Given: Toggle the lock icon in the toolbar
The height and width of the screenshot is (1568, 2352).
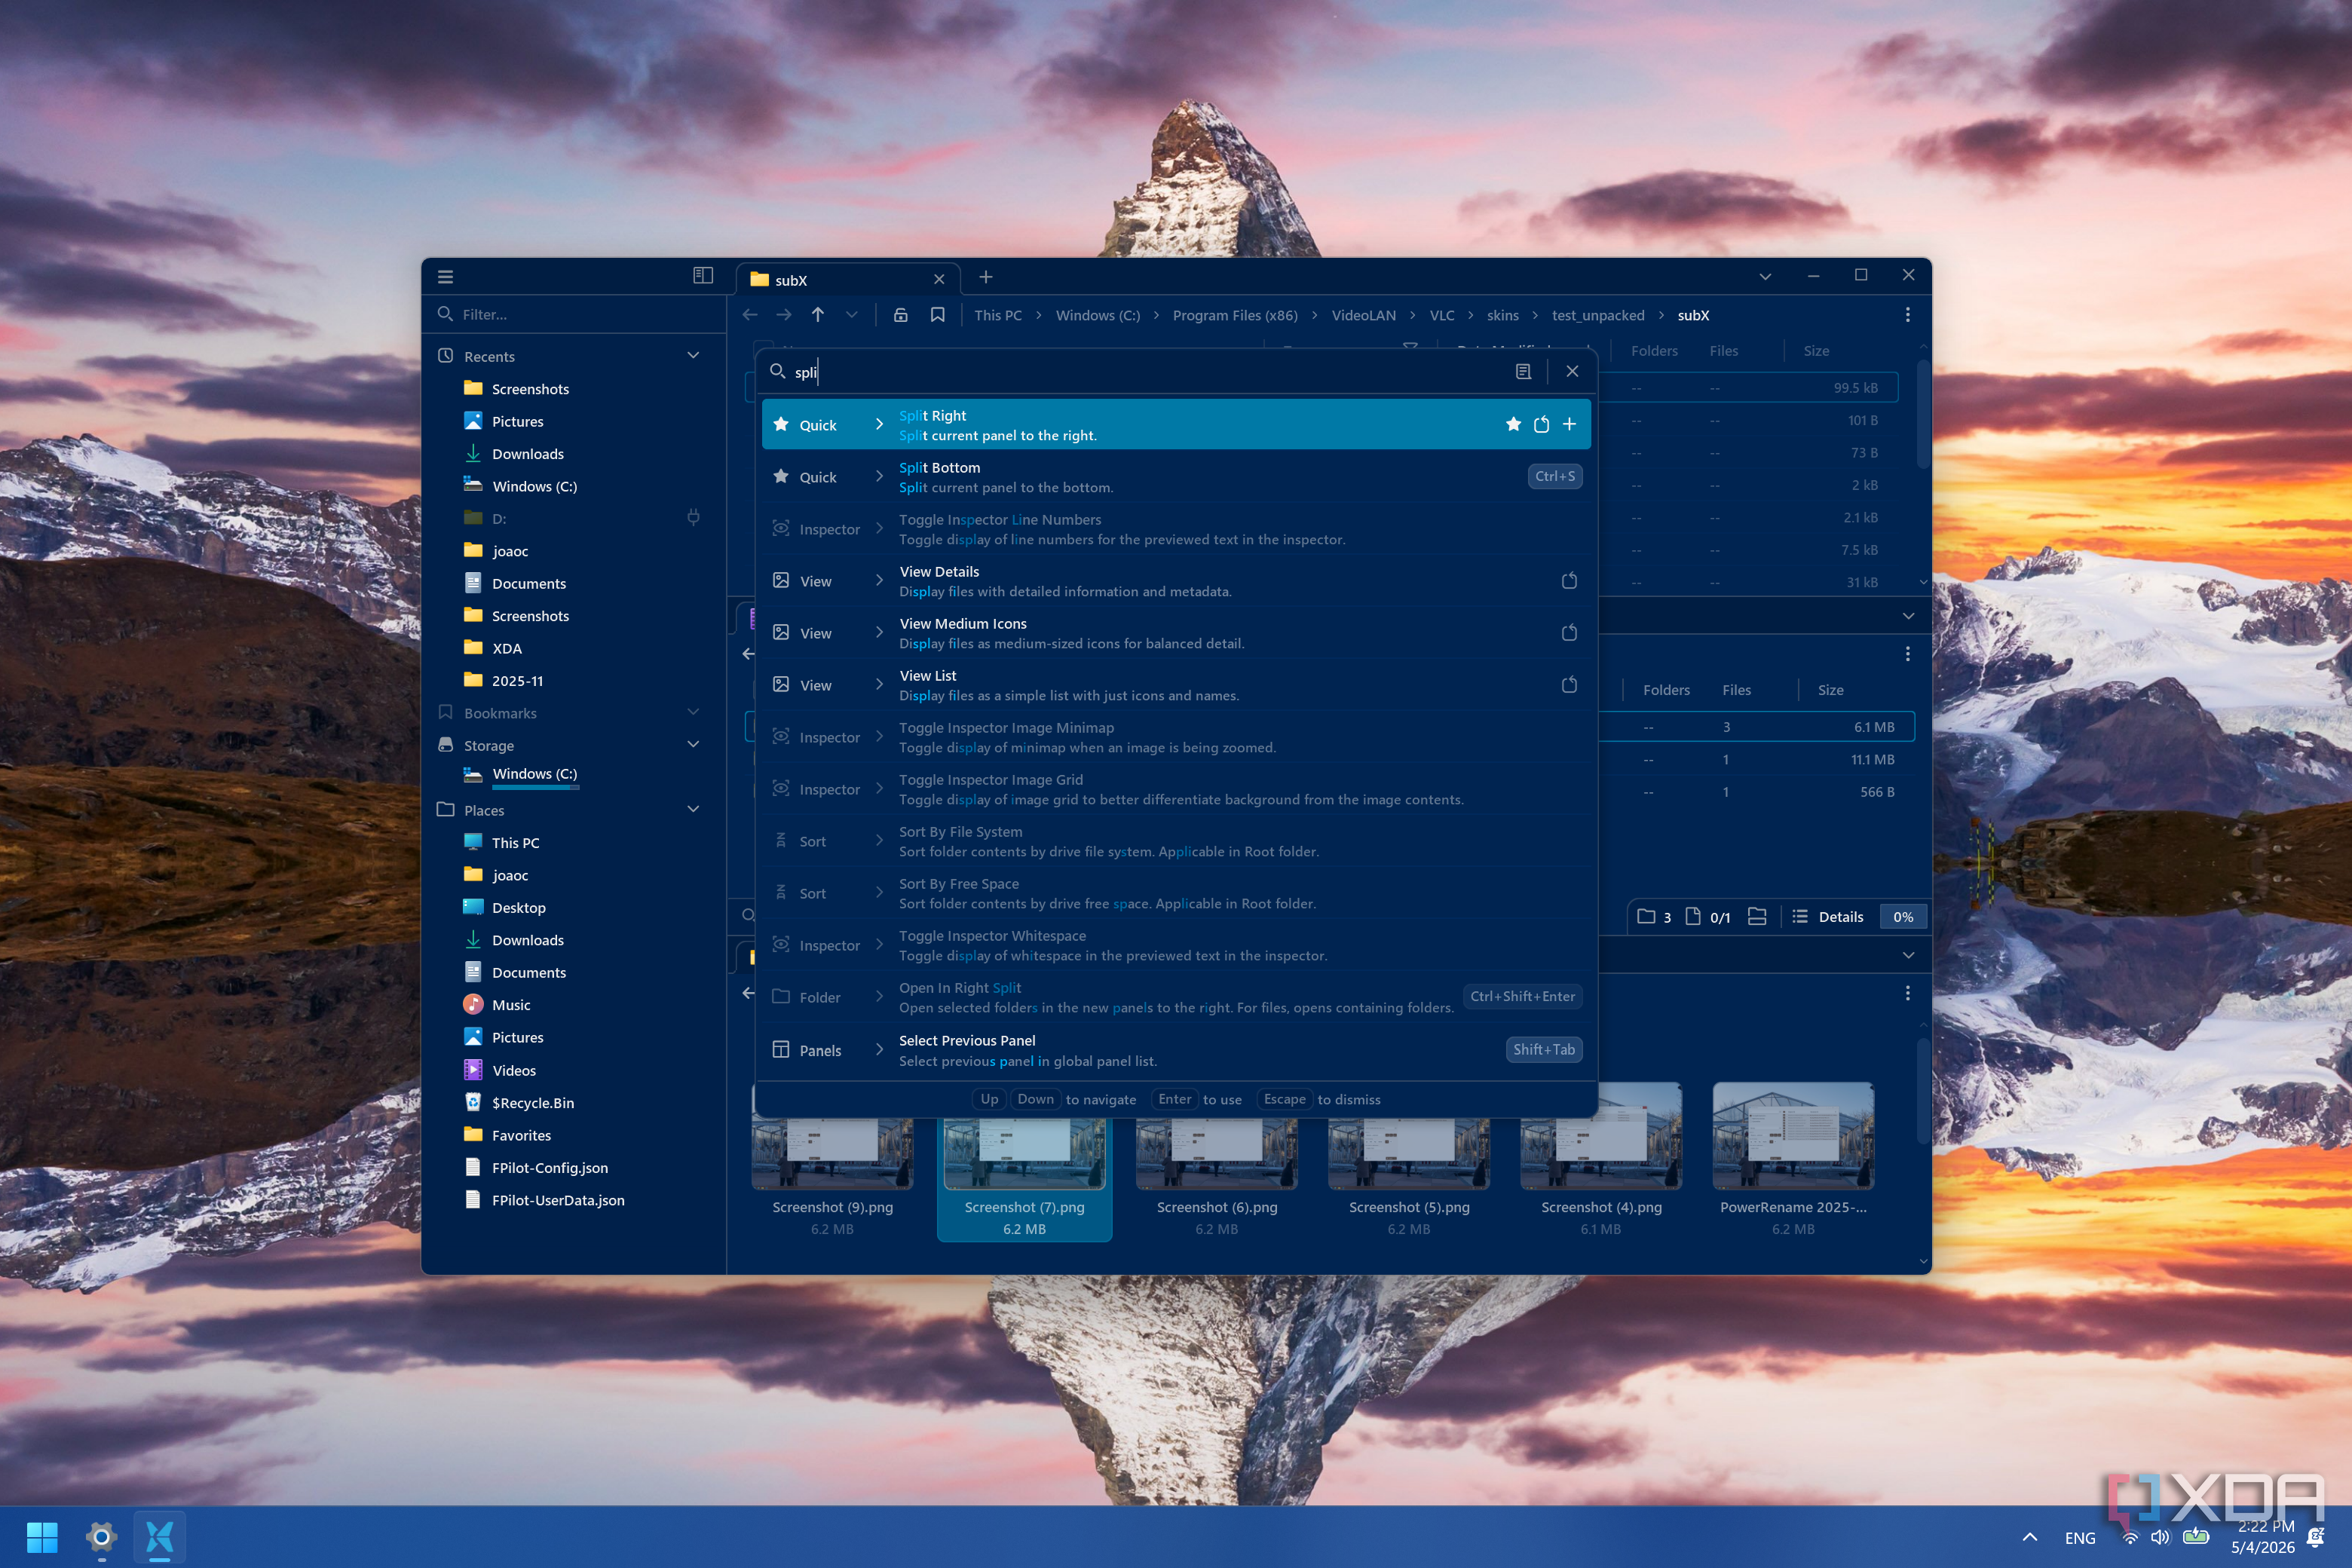Looking at the screenshot, I should point(901,315).
